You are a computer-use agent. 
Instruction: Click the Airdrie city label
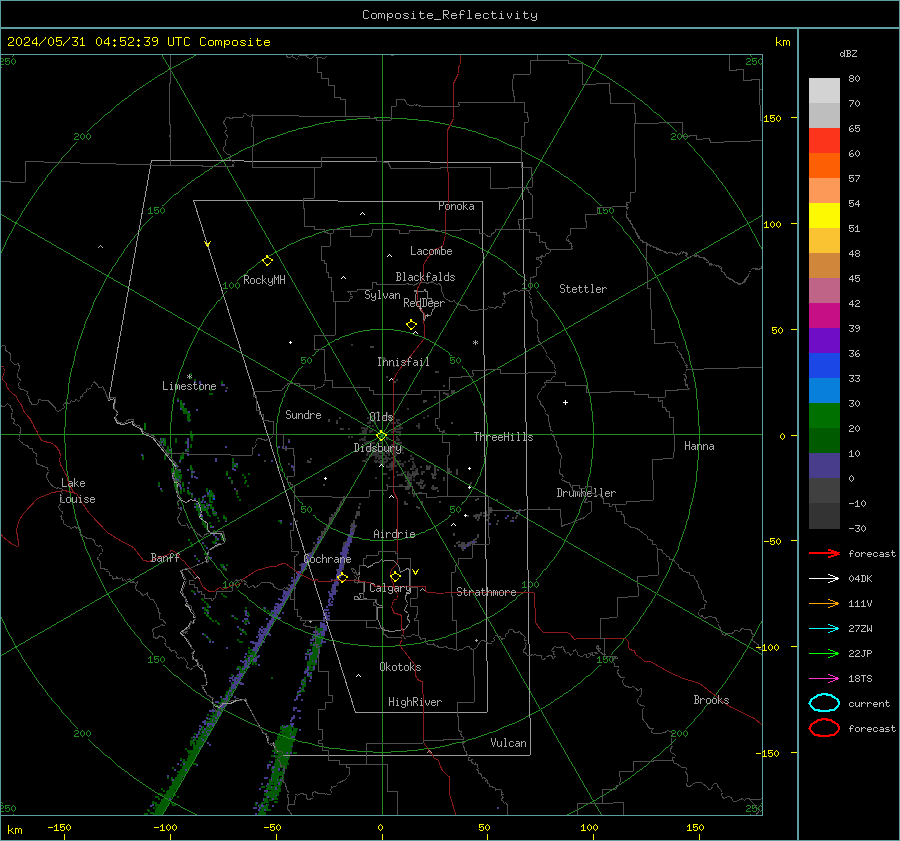[x=394, y=534]
